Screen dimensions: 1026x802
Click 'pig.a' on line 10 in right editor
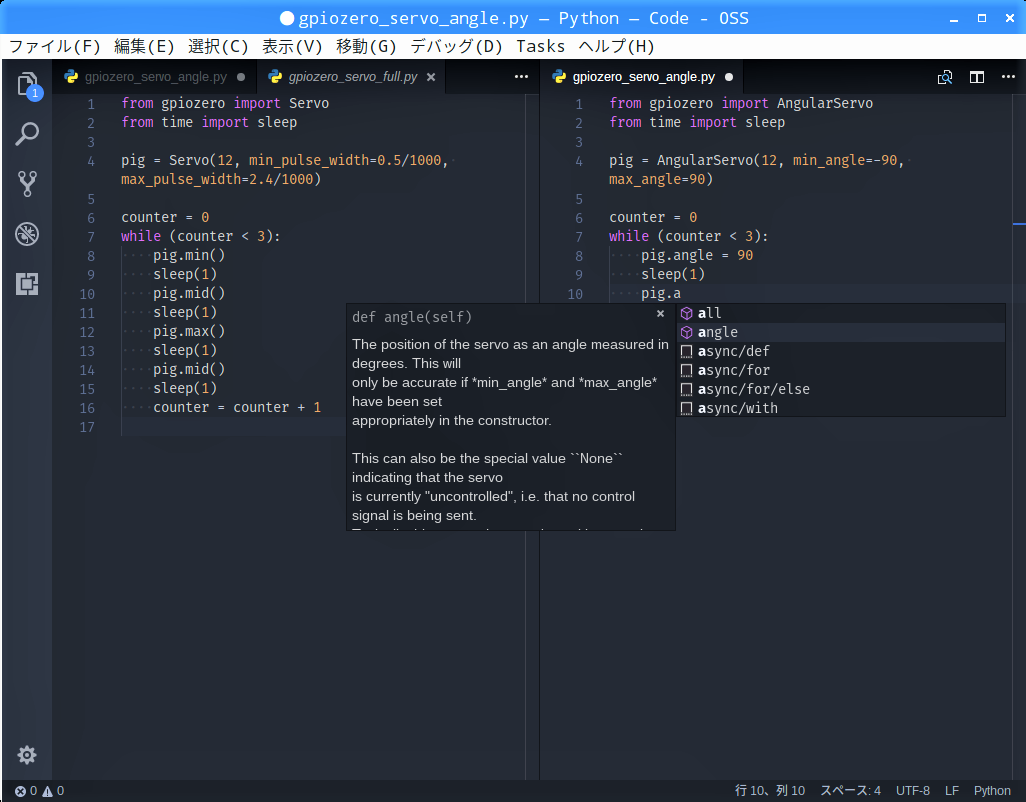click(x=661, y=294)
